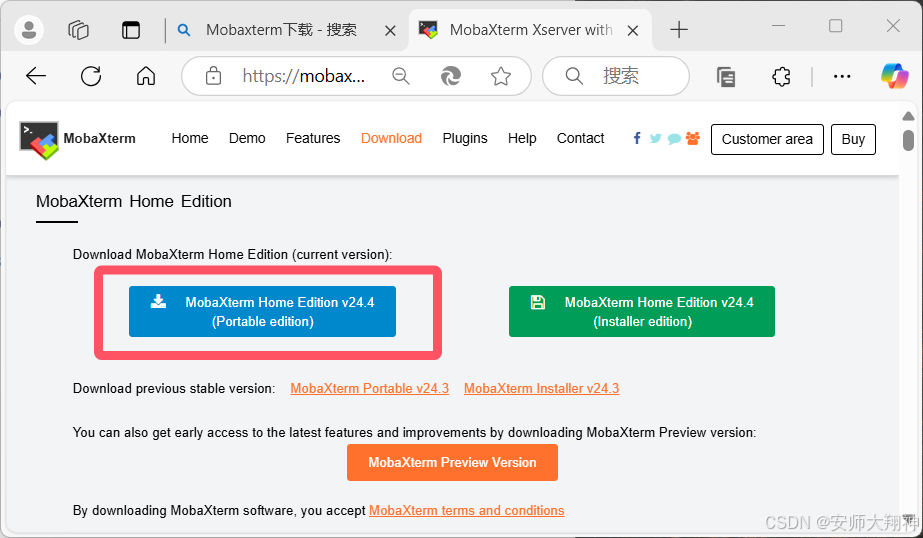Open the tab actions menu icon
This screenshot has height=538, width=923.
131,30
